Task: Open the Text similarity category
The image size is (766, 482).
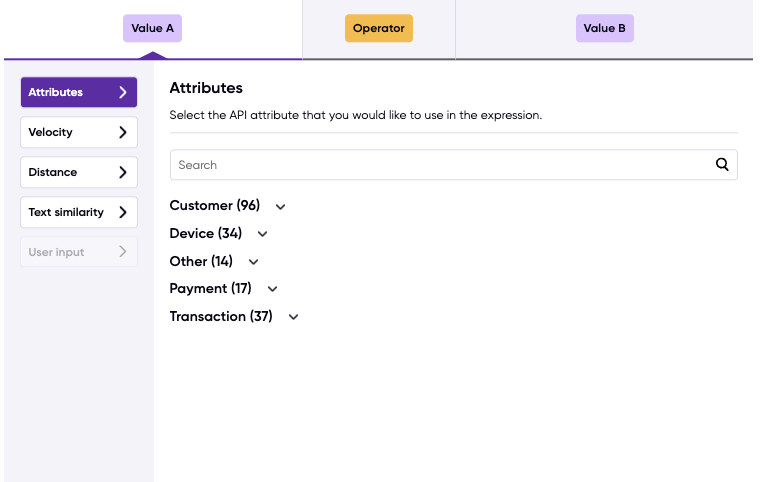Action: [79, 212]
